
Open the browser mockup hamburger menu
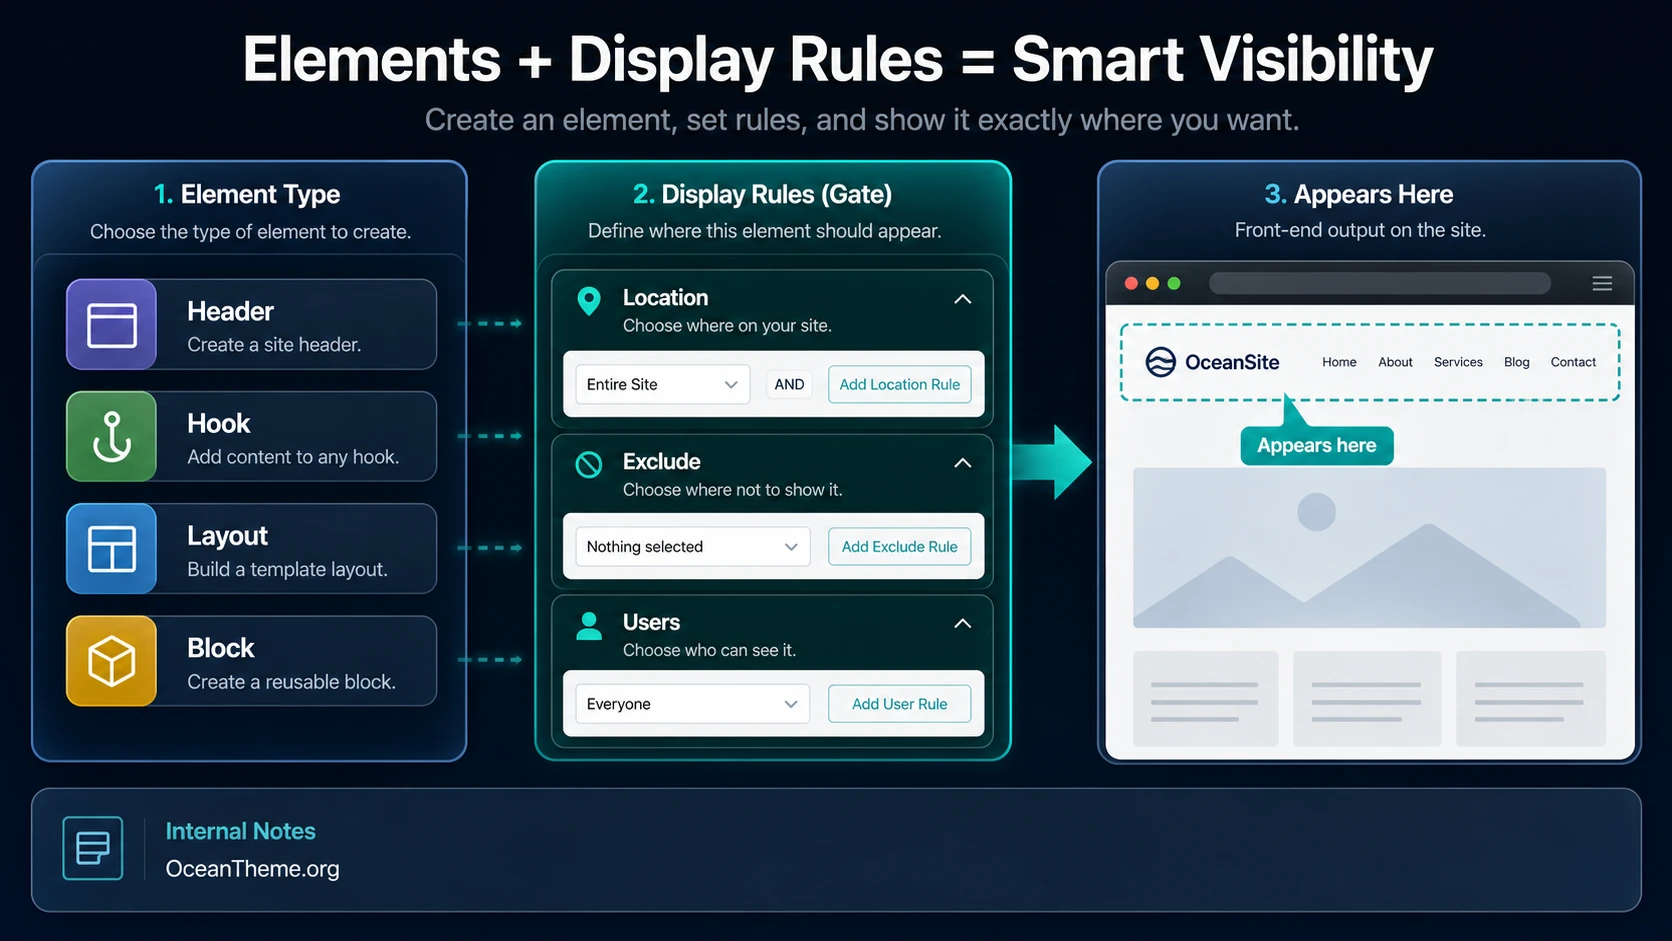1602,283
